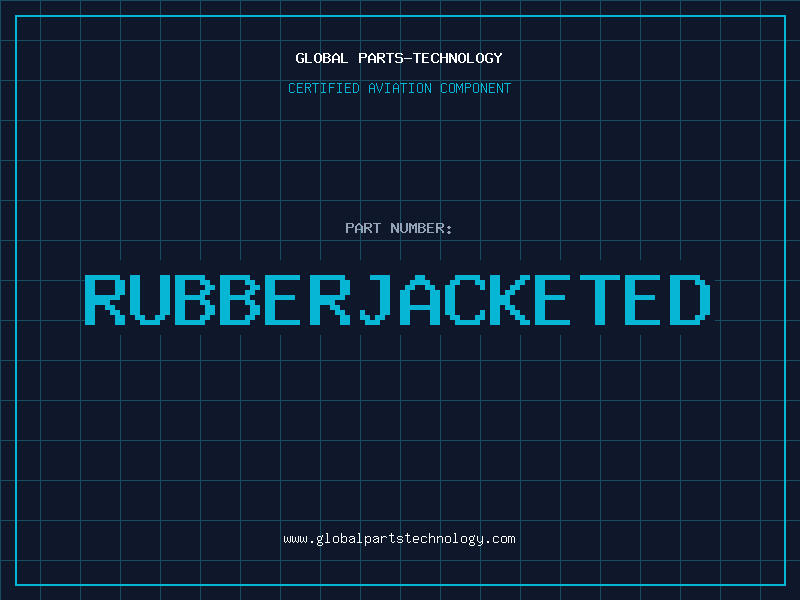
Task: Select the RUBBERJACKETED part number text
Action: [x=397, y=300]
